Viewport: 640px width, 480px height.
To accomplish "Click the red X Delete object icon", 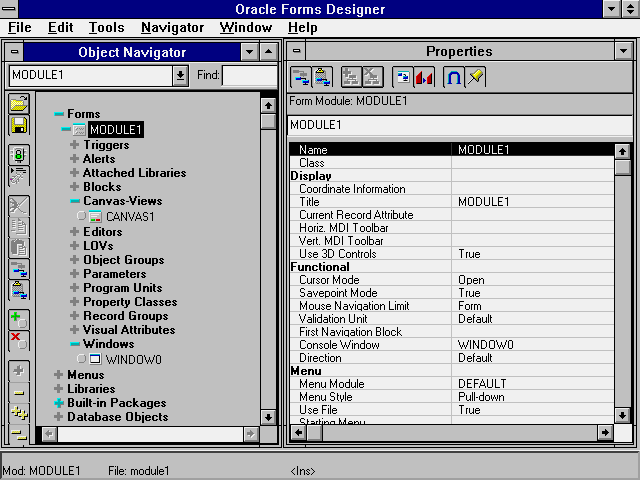I will click(18, 341).
